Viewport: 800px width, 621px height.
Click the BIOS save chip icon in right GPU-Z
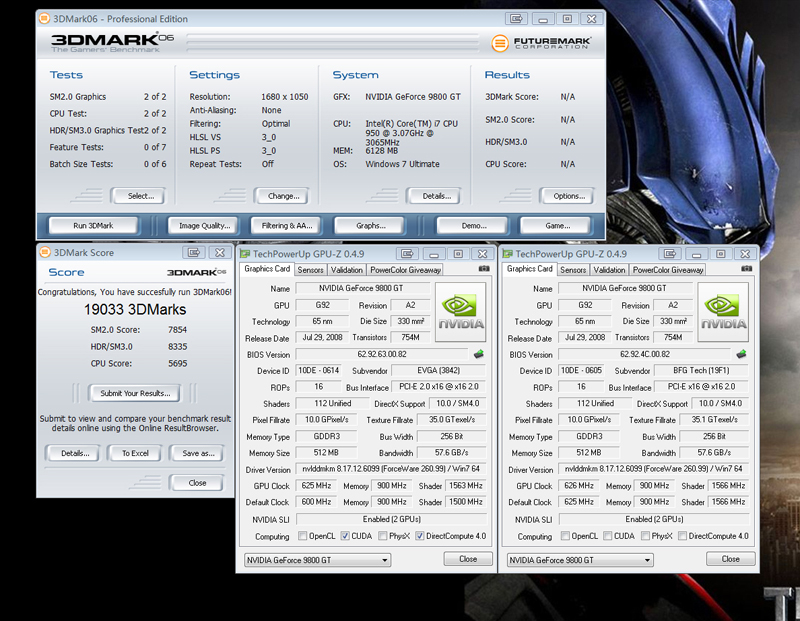741,354
